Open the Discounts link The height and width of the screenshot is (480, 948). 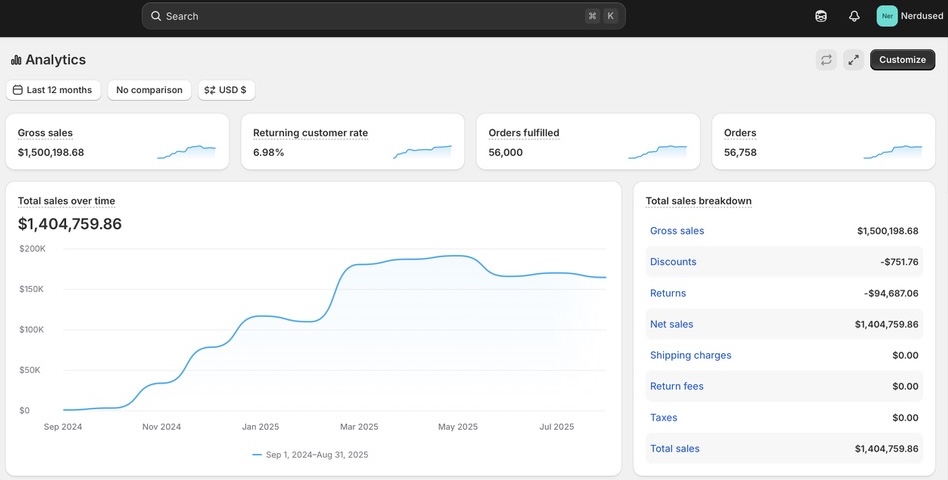point(673,262)
